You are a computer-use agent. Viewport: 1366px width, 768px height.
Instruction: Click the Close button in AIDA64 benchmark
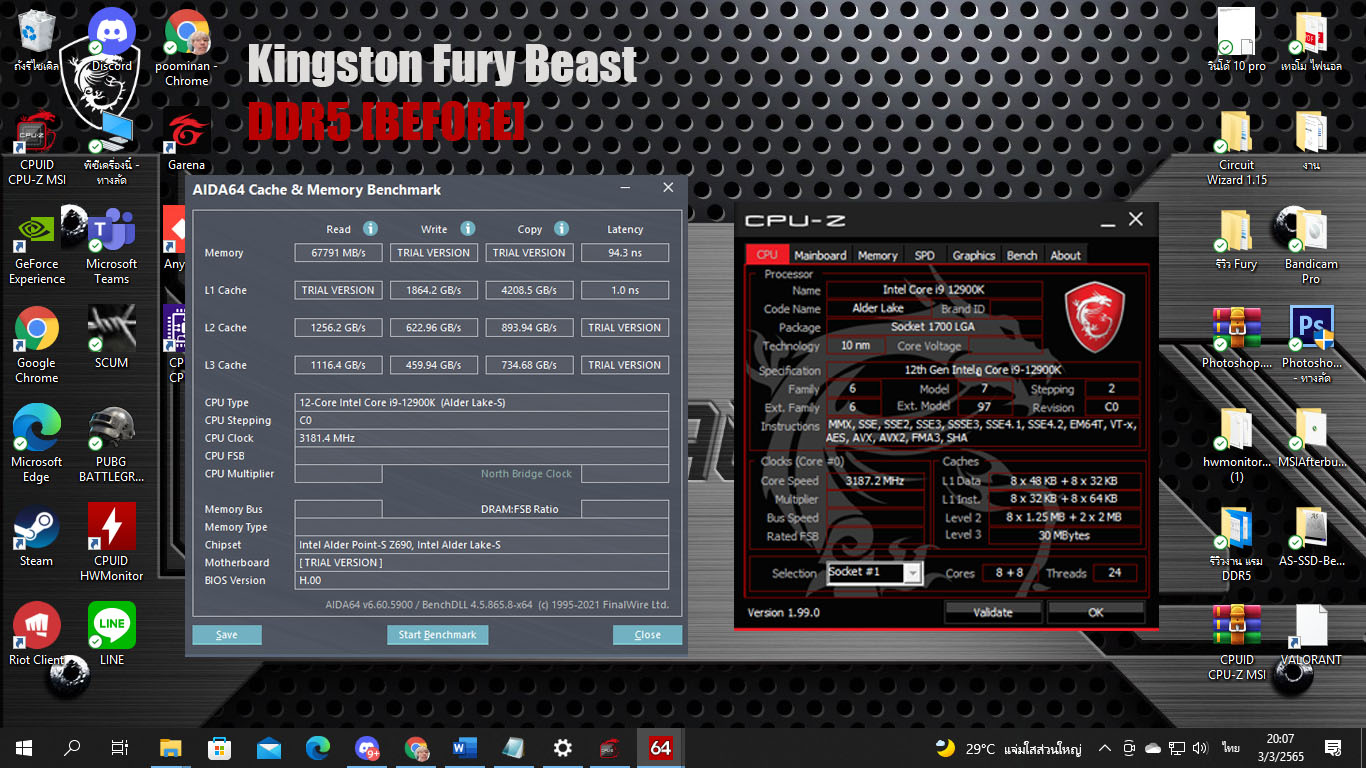point(647,635)
